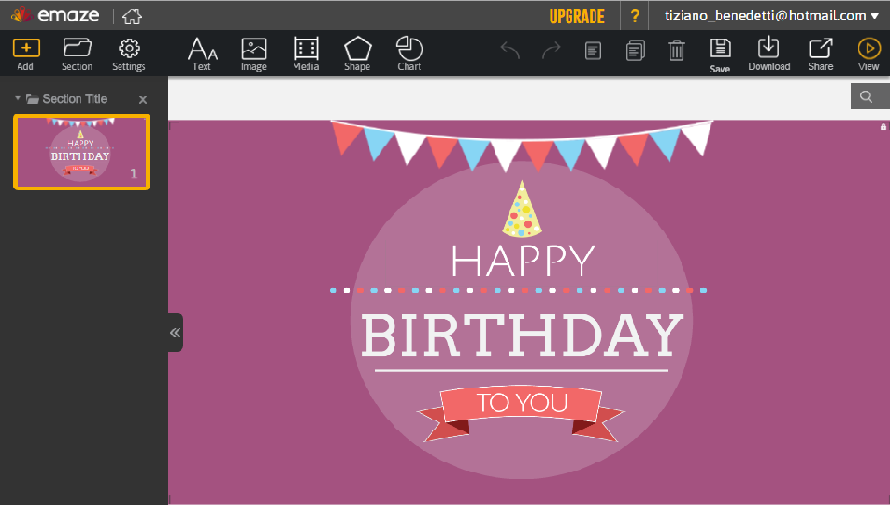Click the lock icon on slide

883,127
